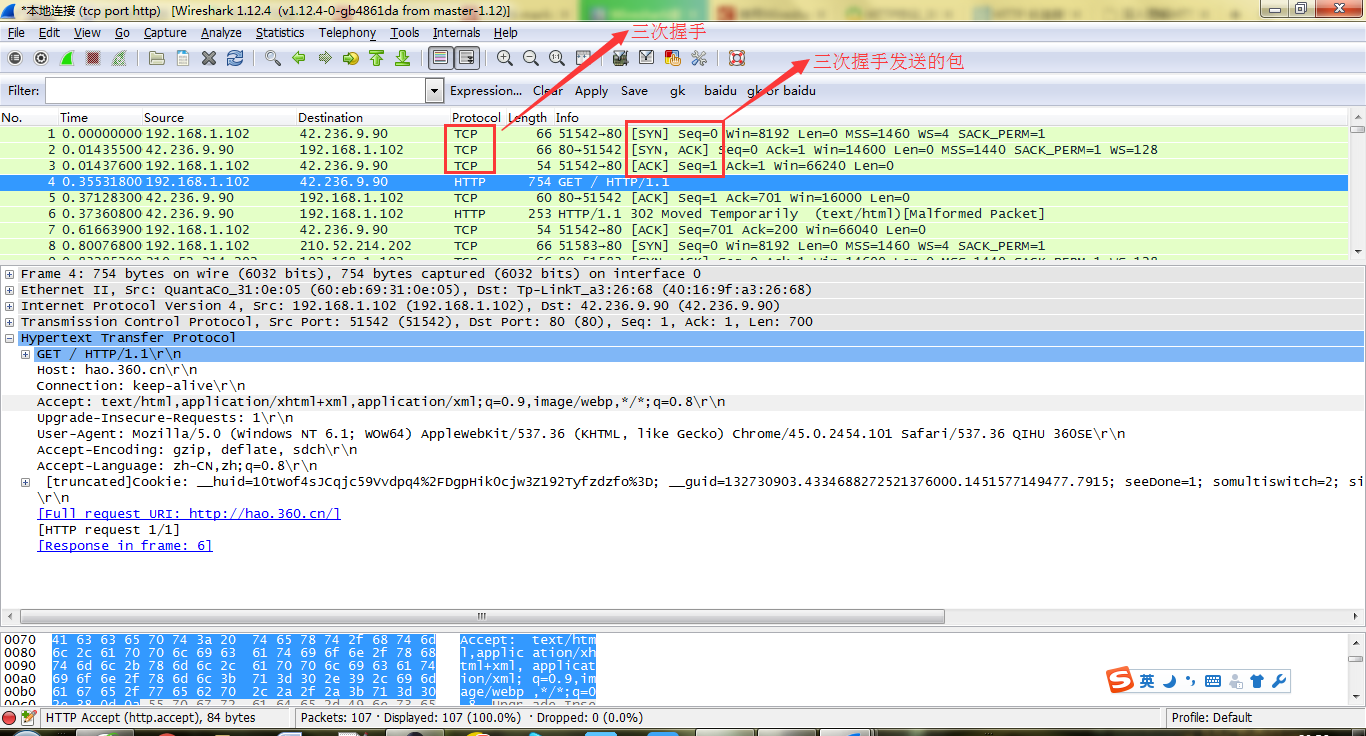The image size is (1366, 736).
Task: Open the Capture menu
Action: pyautogui.click(x=165, y=33)
